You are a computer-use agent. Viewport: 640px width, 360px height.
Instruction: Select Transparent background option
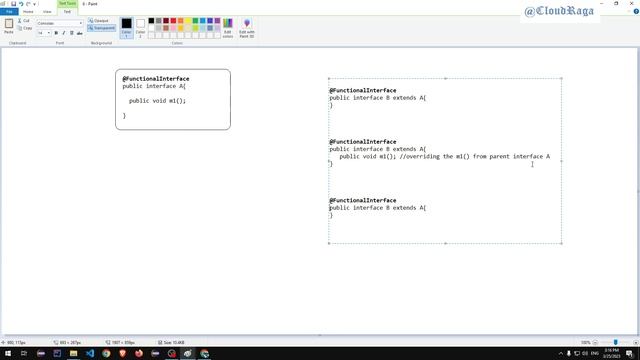(x=102, y=28)
